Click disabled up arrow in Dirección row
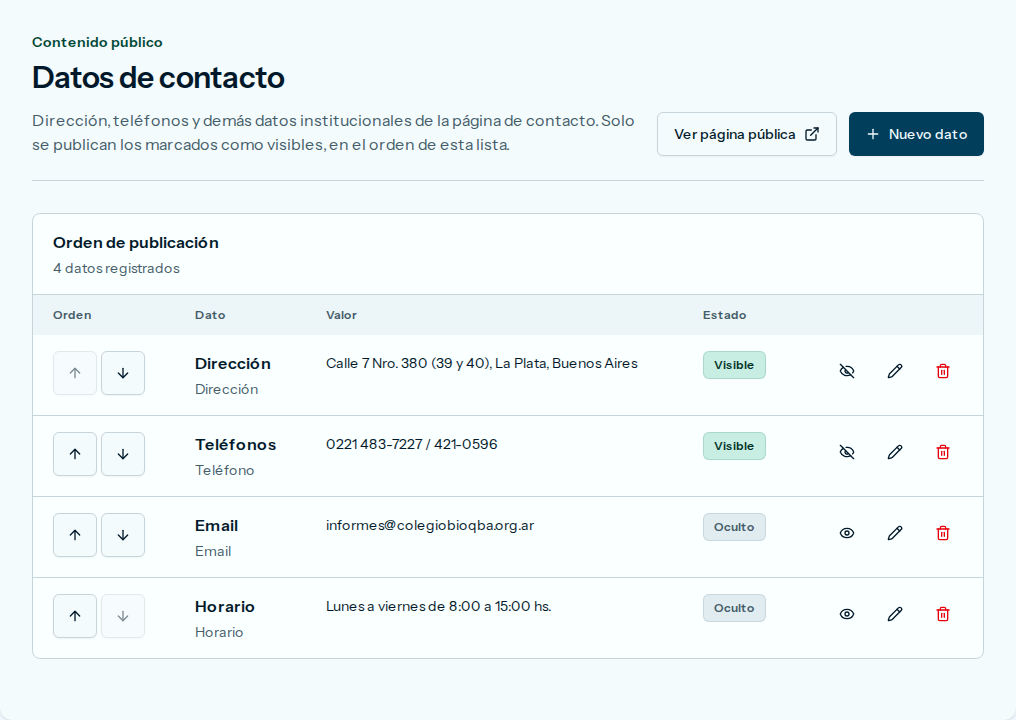Image resolution: width=1016 pixels, height=720 pixels. 75,373
